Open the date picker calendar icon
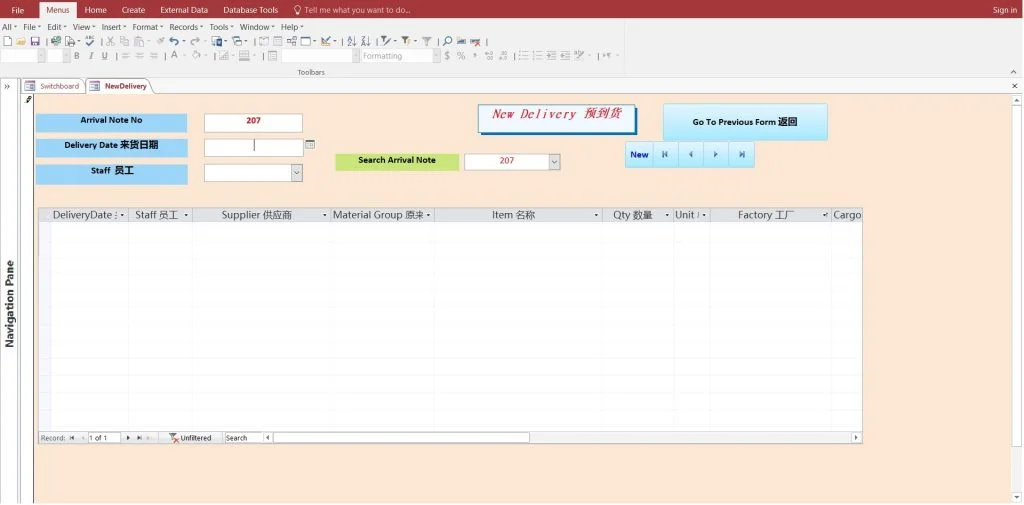Viewport: 1024px width, 505px height. (310, 145)
